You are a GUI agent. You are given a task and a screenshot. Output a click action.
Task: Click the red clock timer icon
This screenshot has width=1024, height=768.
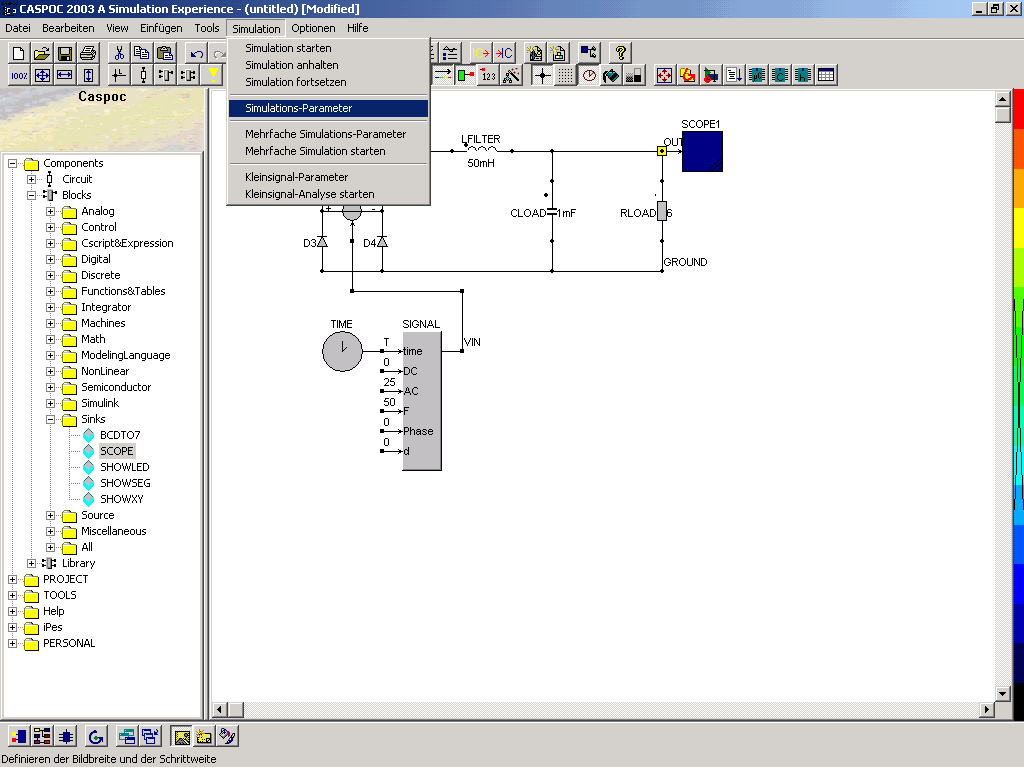click(588, 75)
